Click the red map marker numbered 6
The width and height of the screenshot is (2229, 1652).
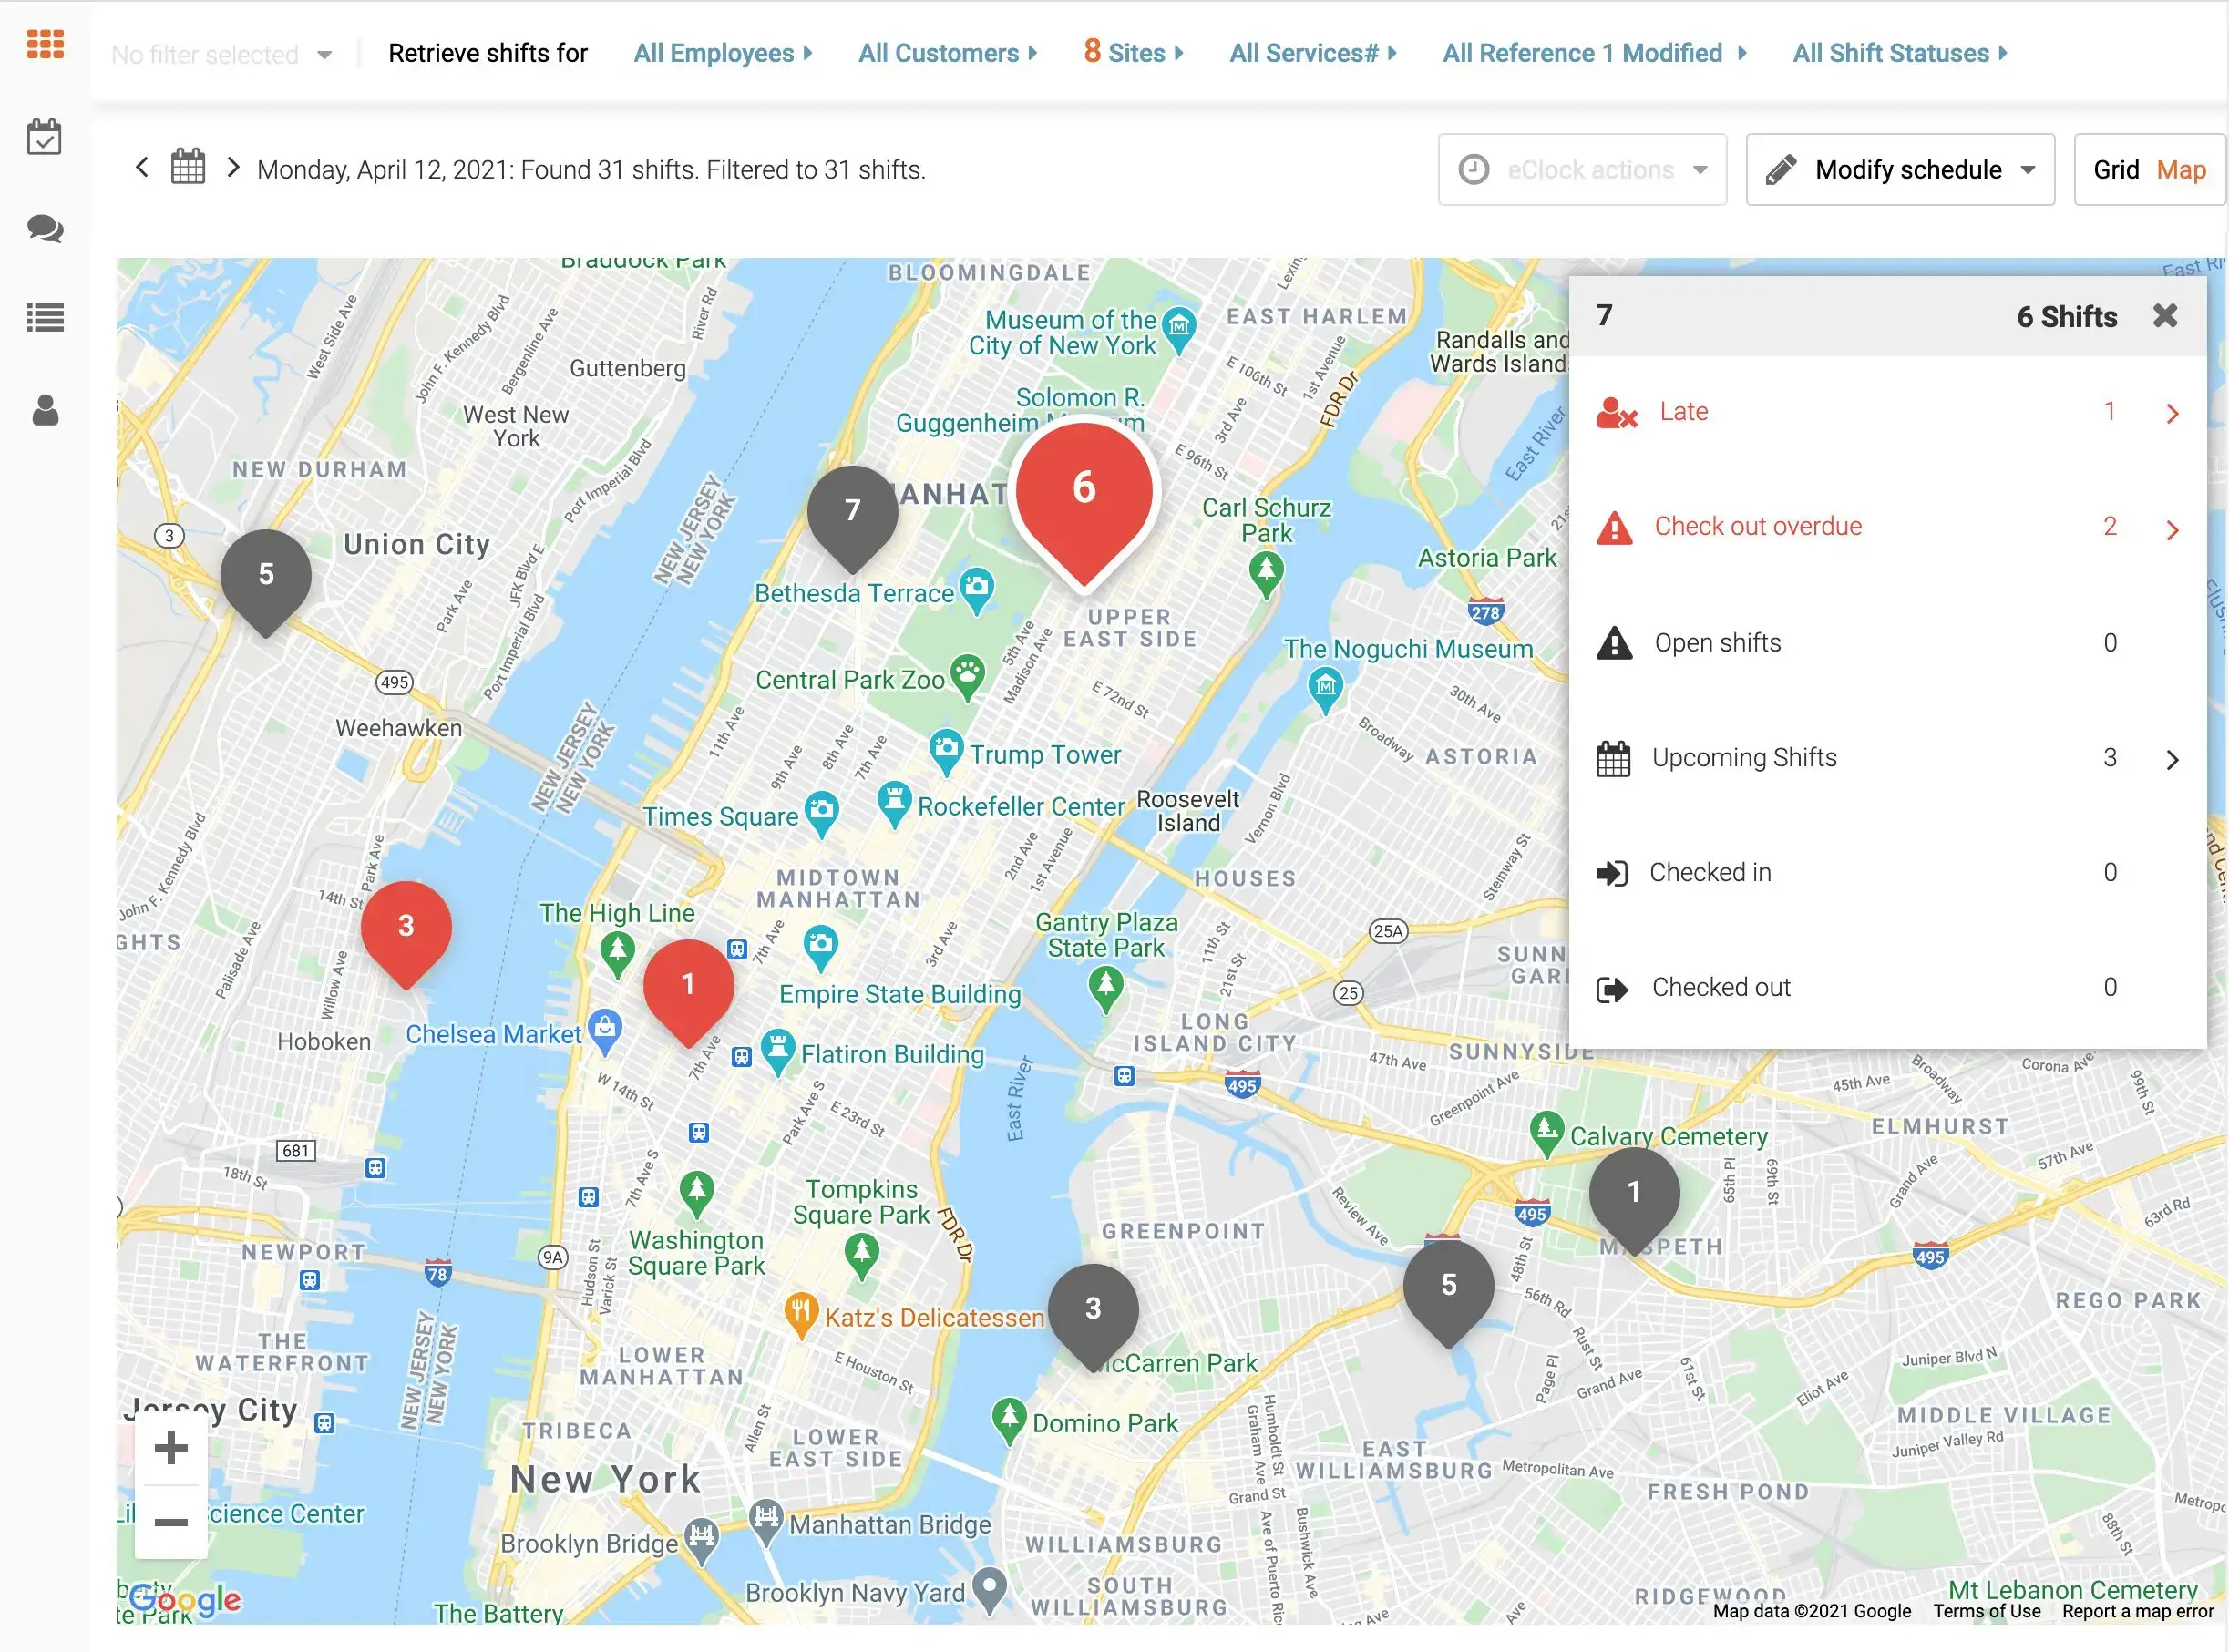click(x=1084, y=503)
